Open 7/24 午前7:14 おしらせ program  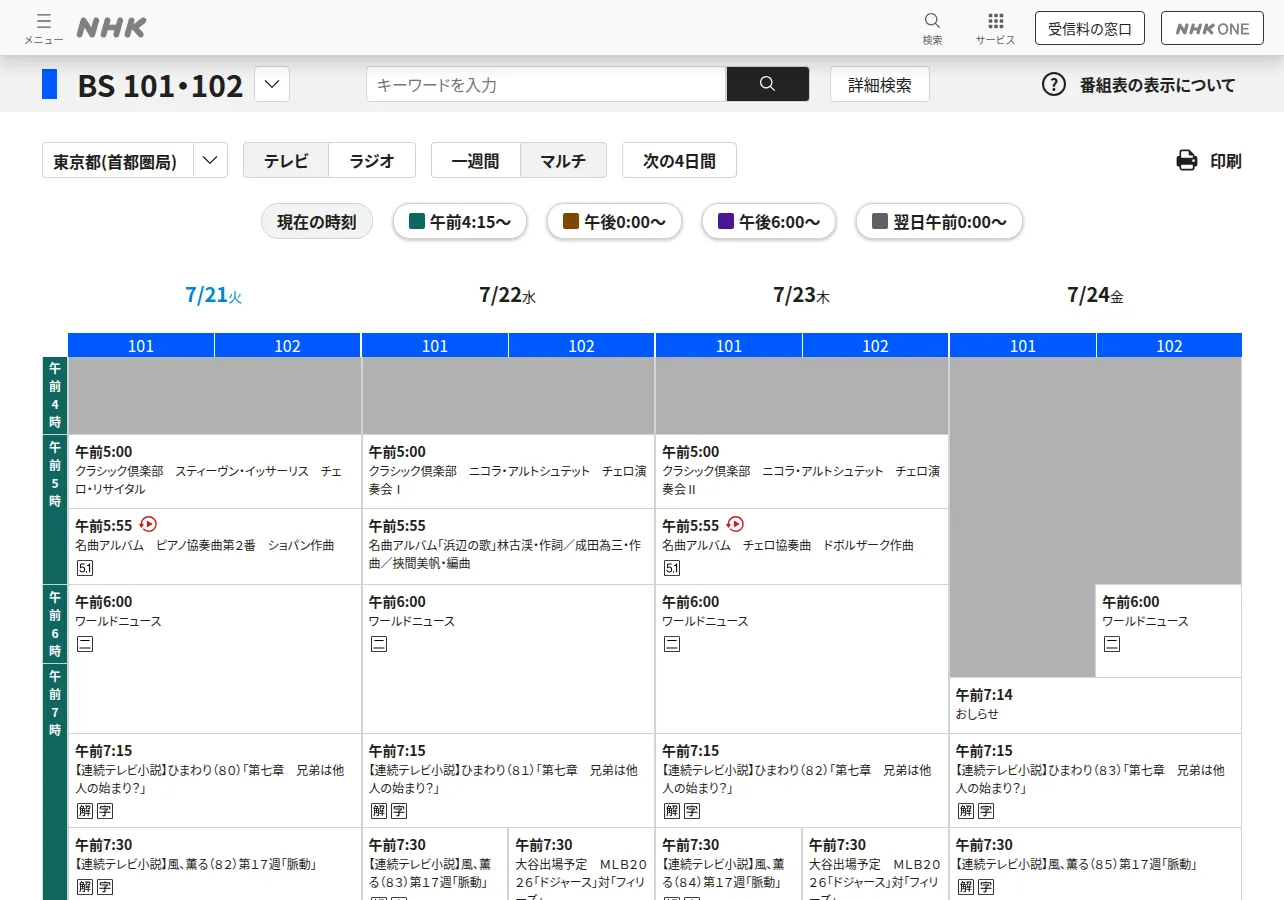[1096, 705]
